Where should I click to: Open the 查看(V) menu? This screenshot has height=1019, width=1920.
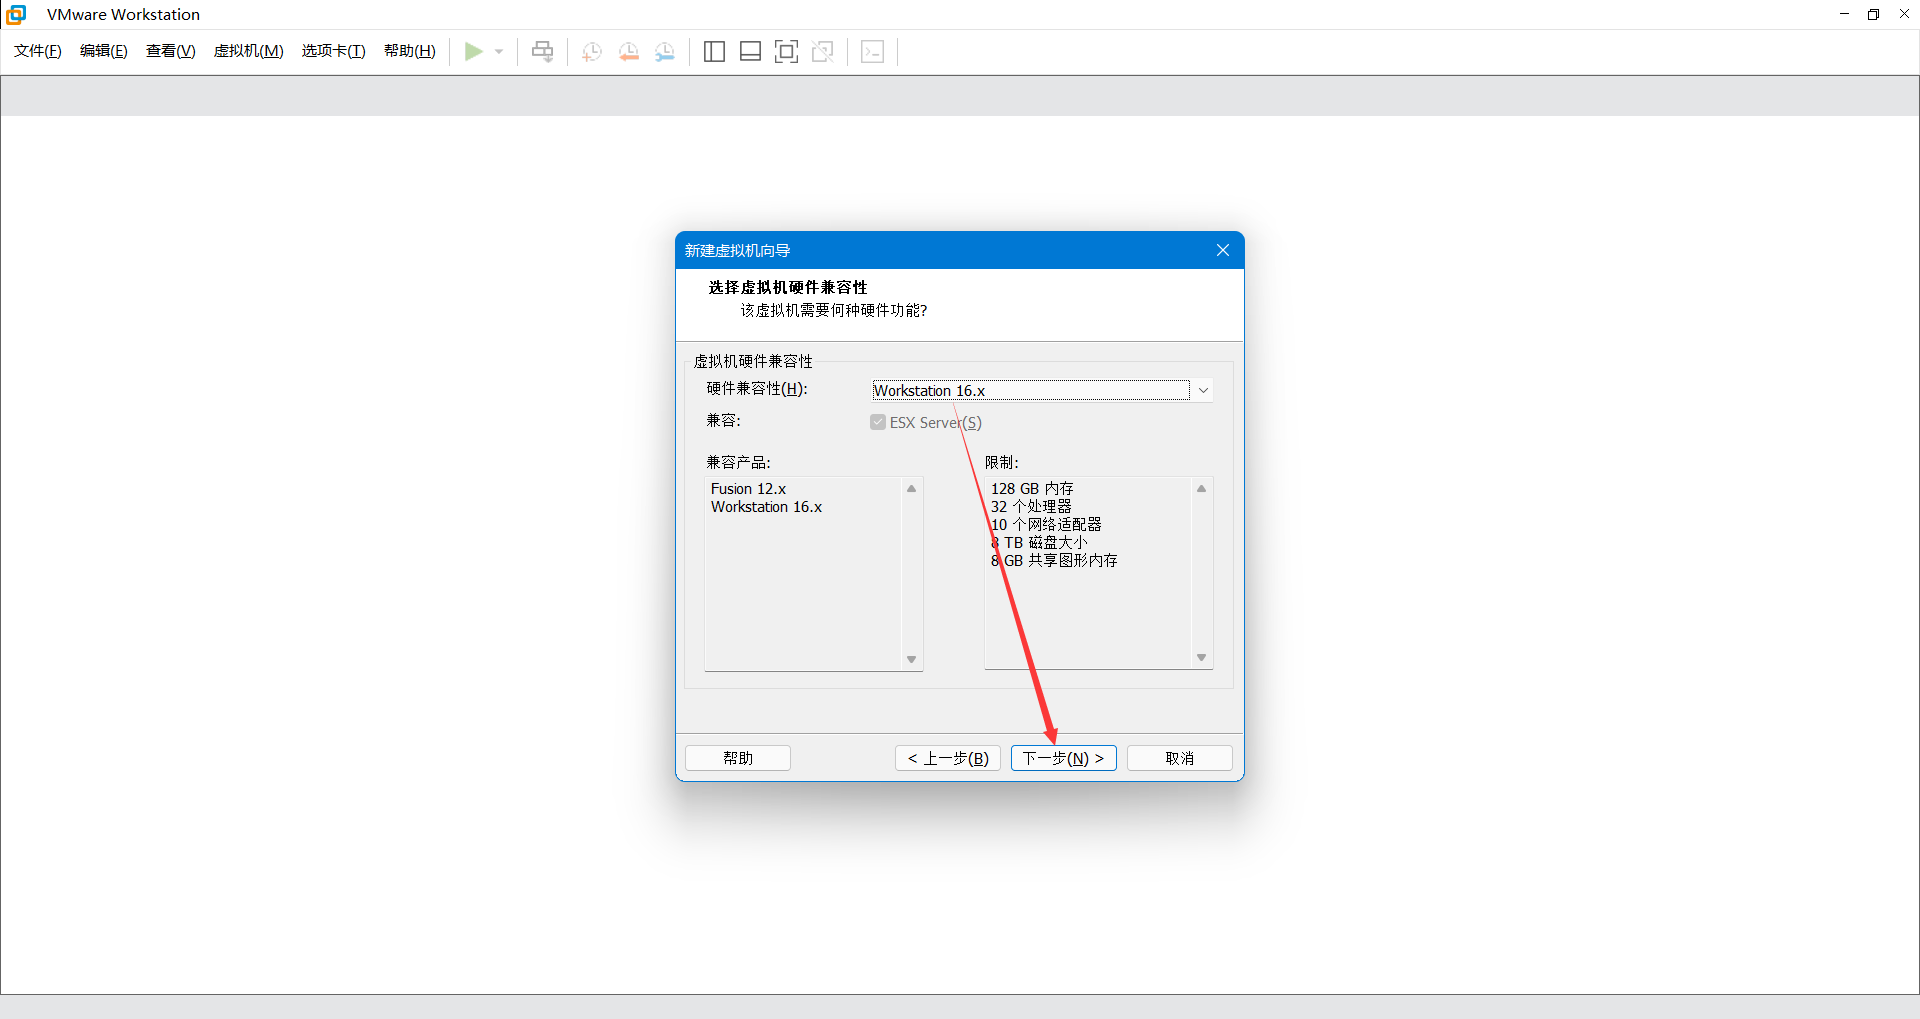(171, 51)
